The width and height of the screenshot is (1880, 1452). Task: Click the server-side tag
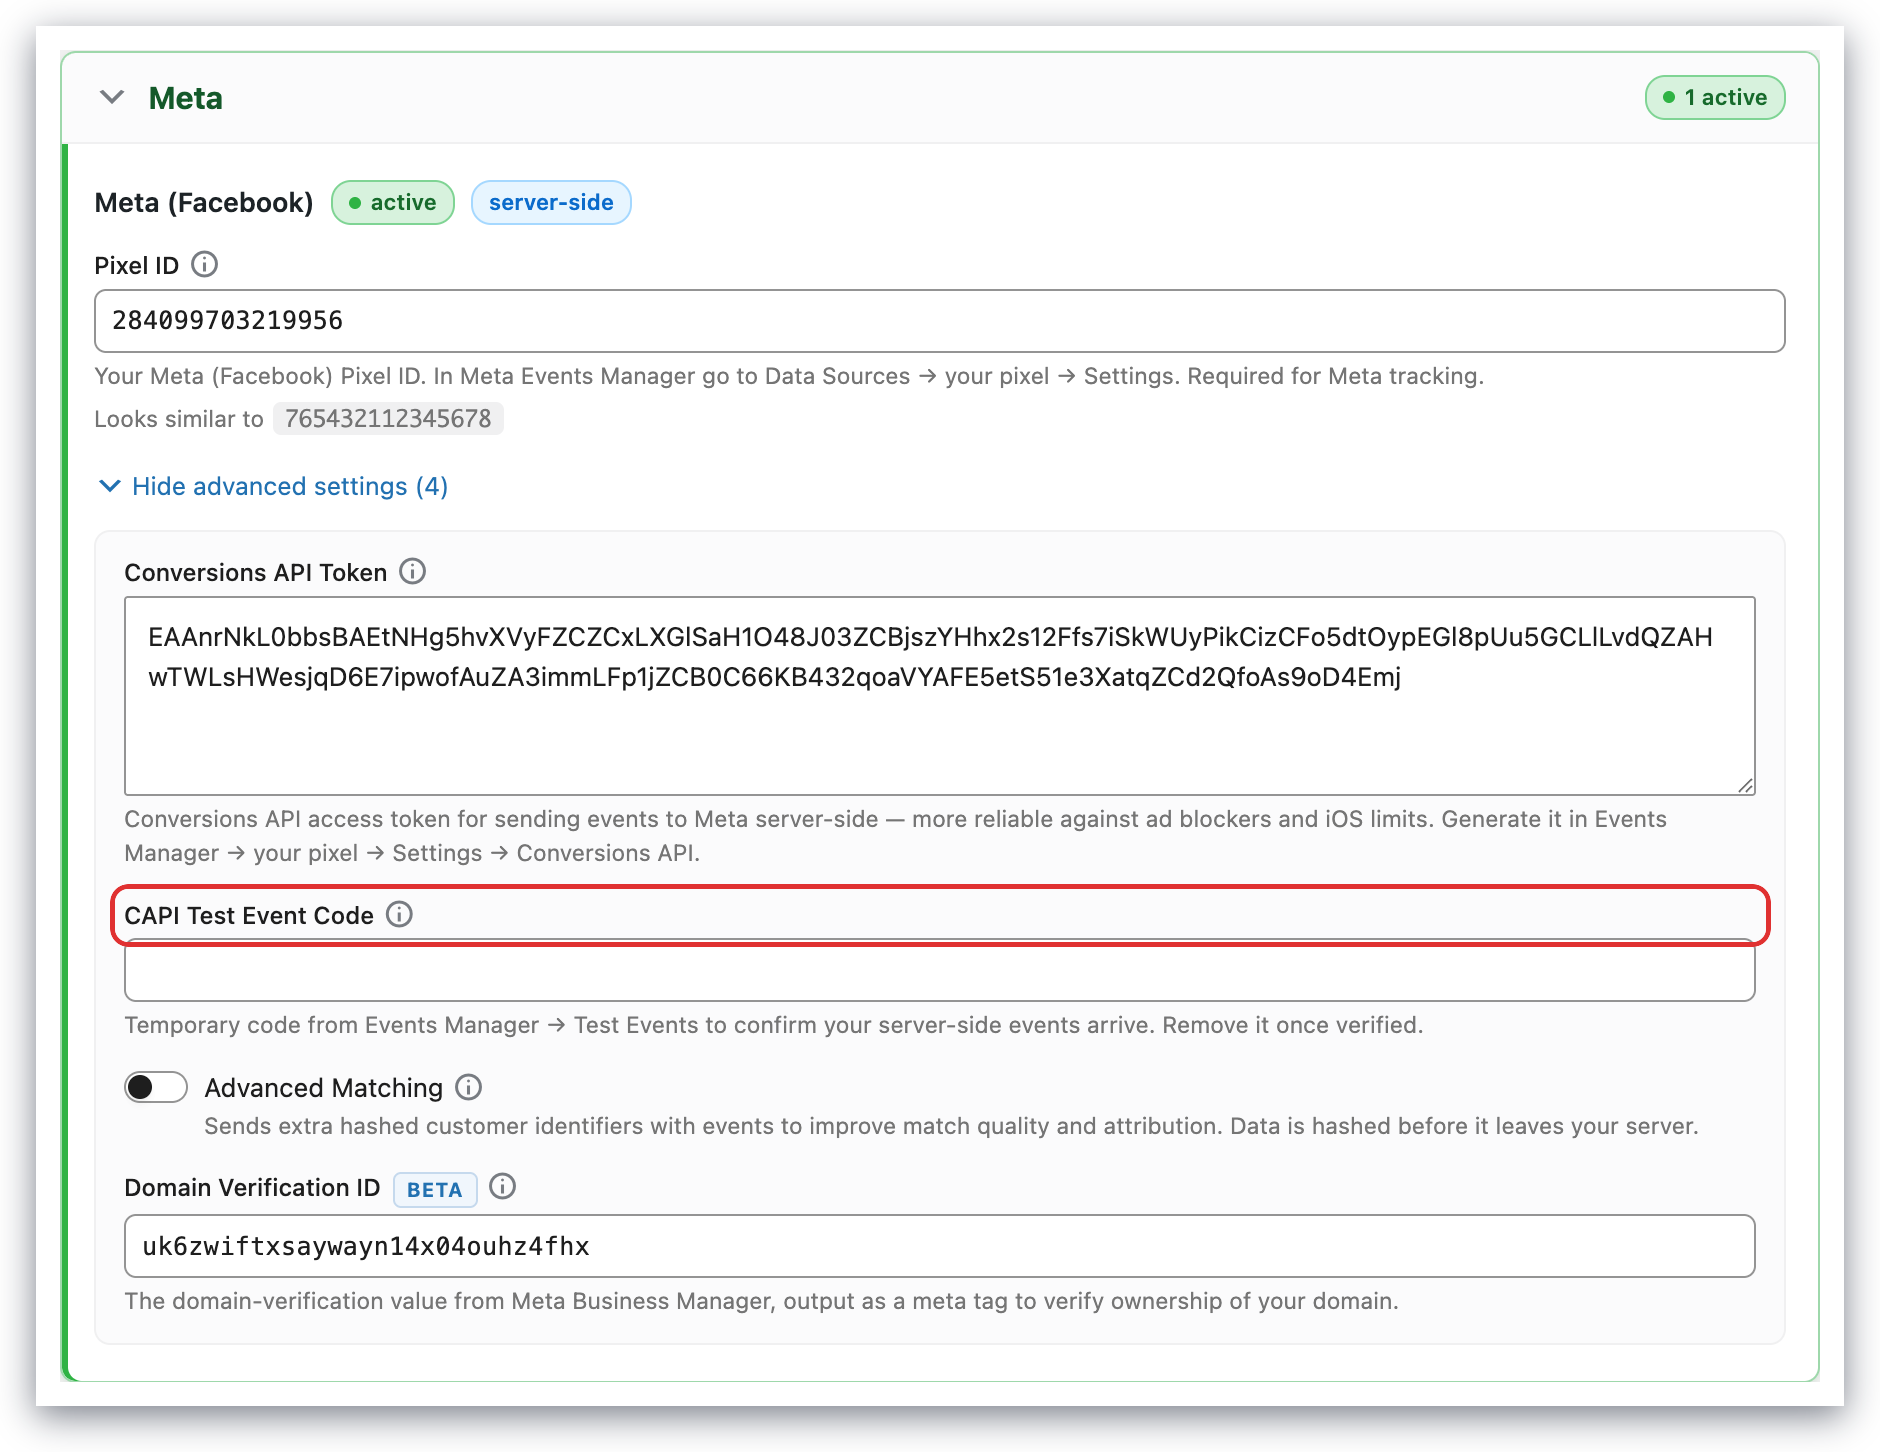[551, 202]
